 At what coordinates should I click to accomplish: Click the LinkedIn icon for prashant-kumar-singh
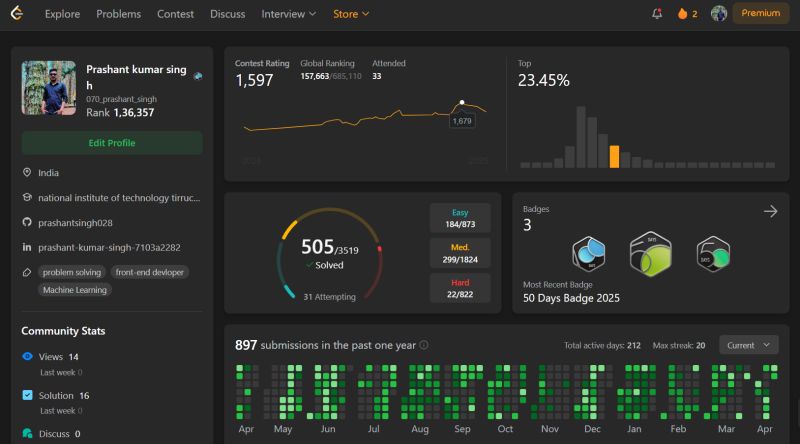27,247
